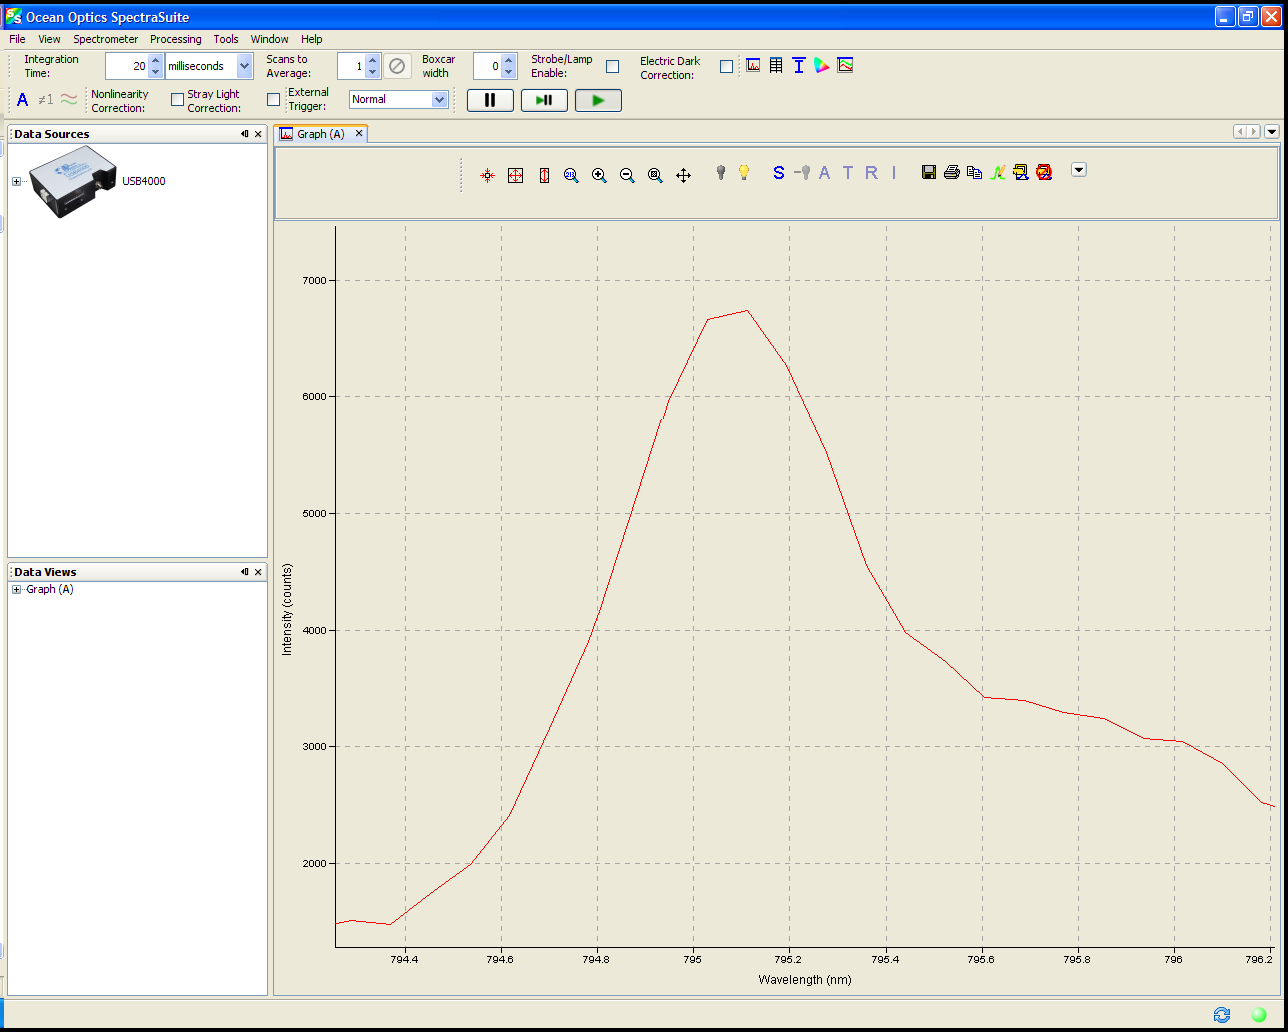1288x1032 pixels.
Task: Print the graph using printer icon
Action: [x=952, y=172]
